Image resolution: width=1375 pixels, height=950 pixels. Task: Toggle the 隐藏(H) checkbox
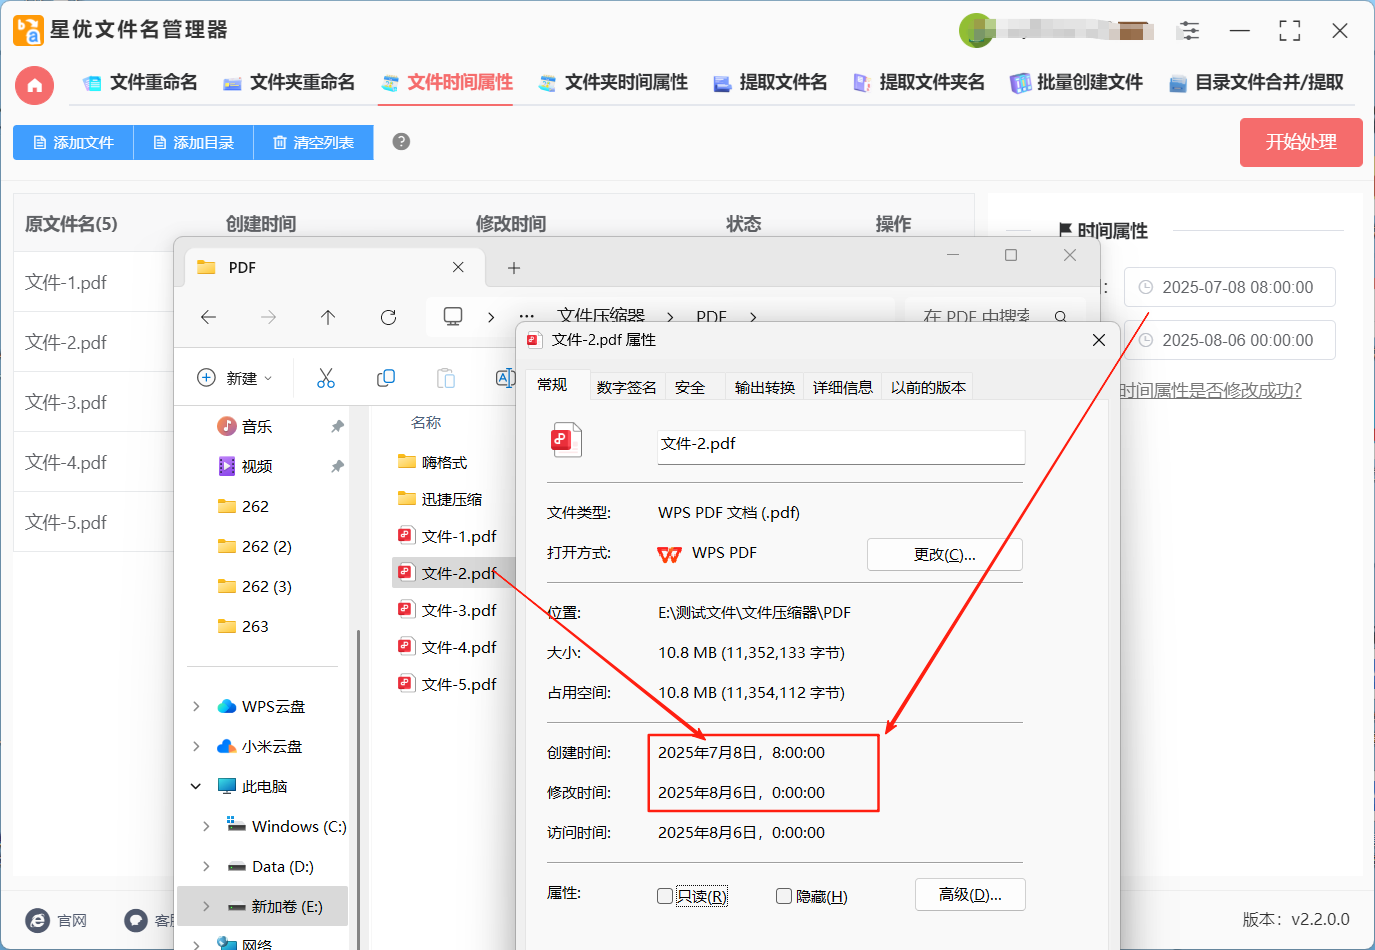coord(784,896)
